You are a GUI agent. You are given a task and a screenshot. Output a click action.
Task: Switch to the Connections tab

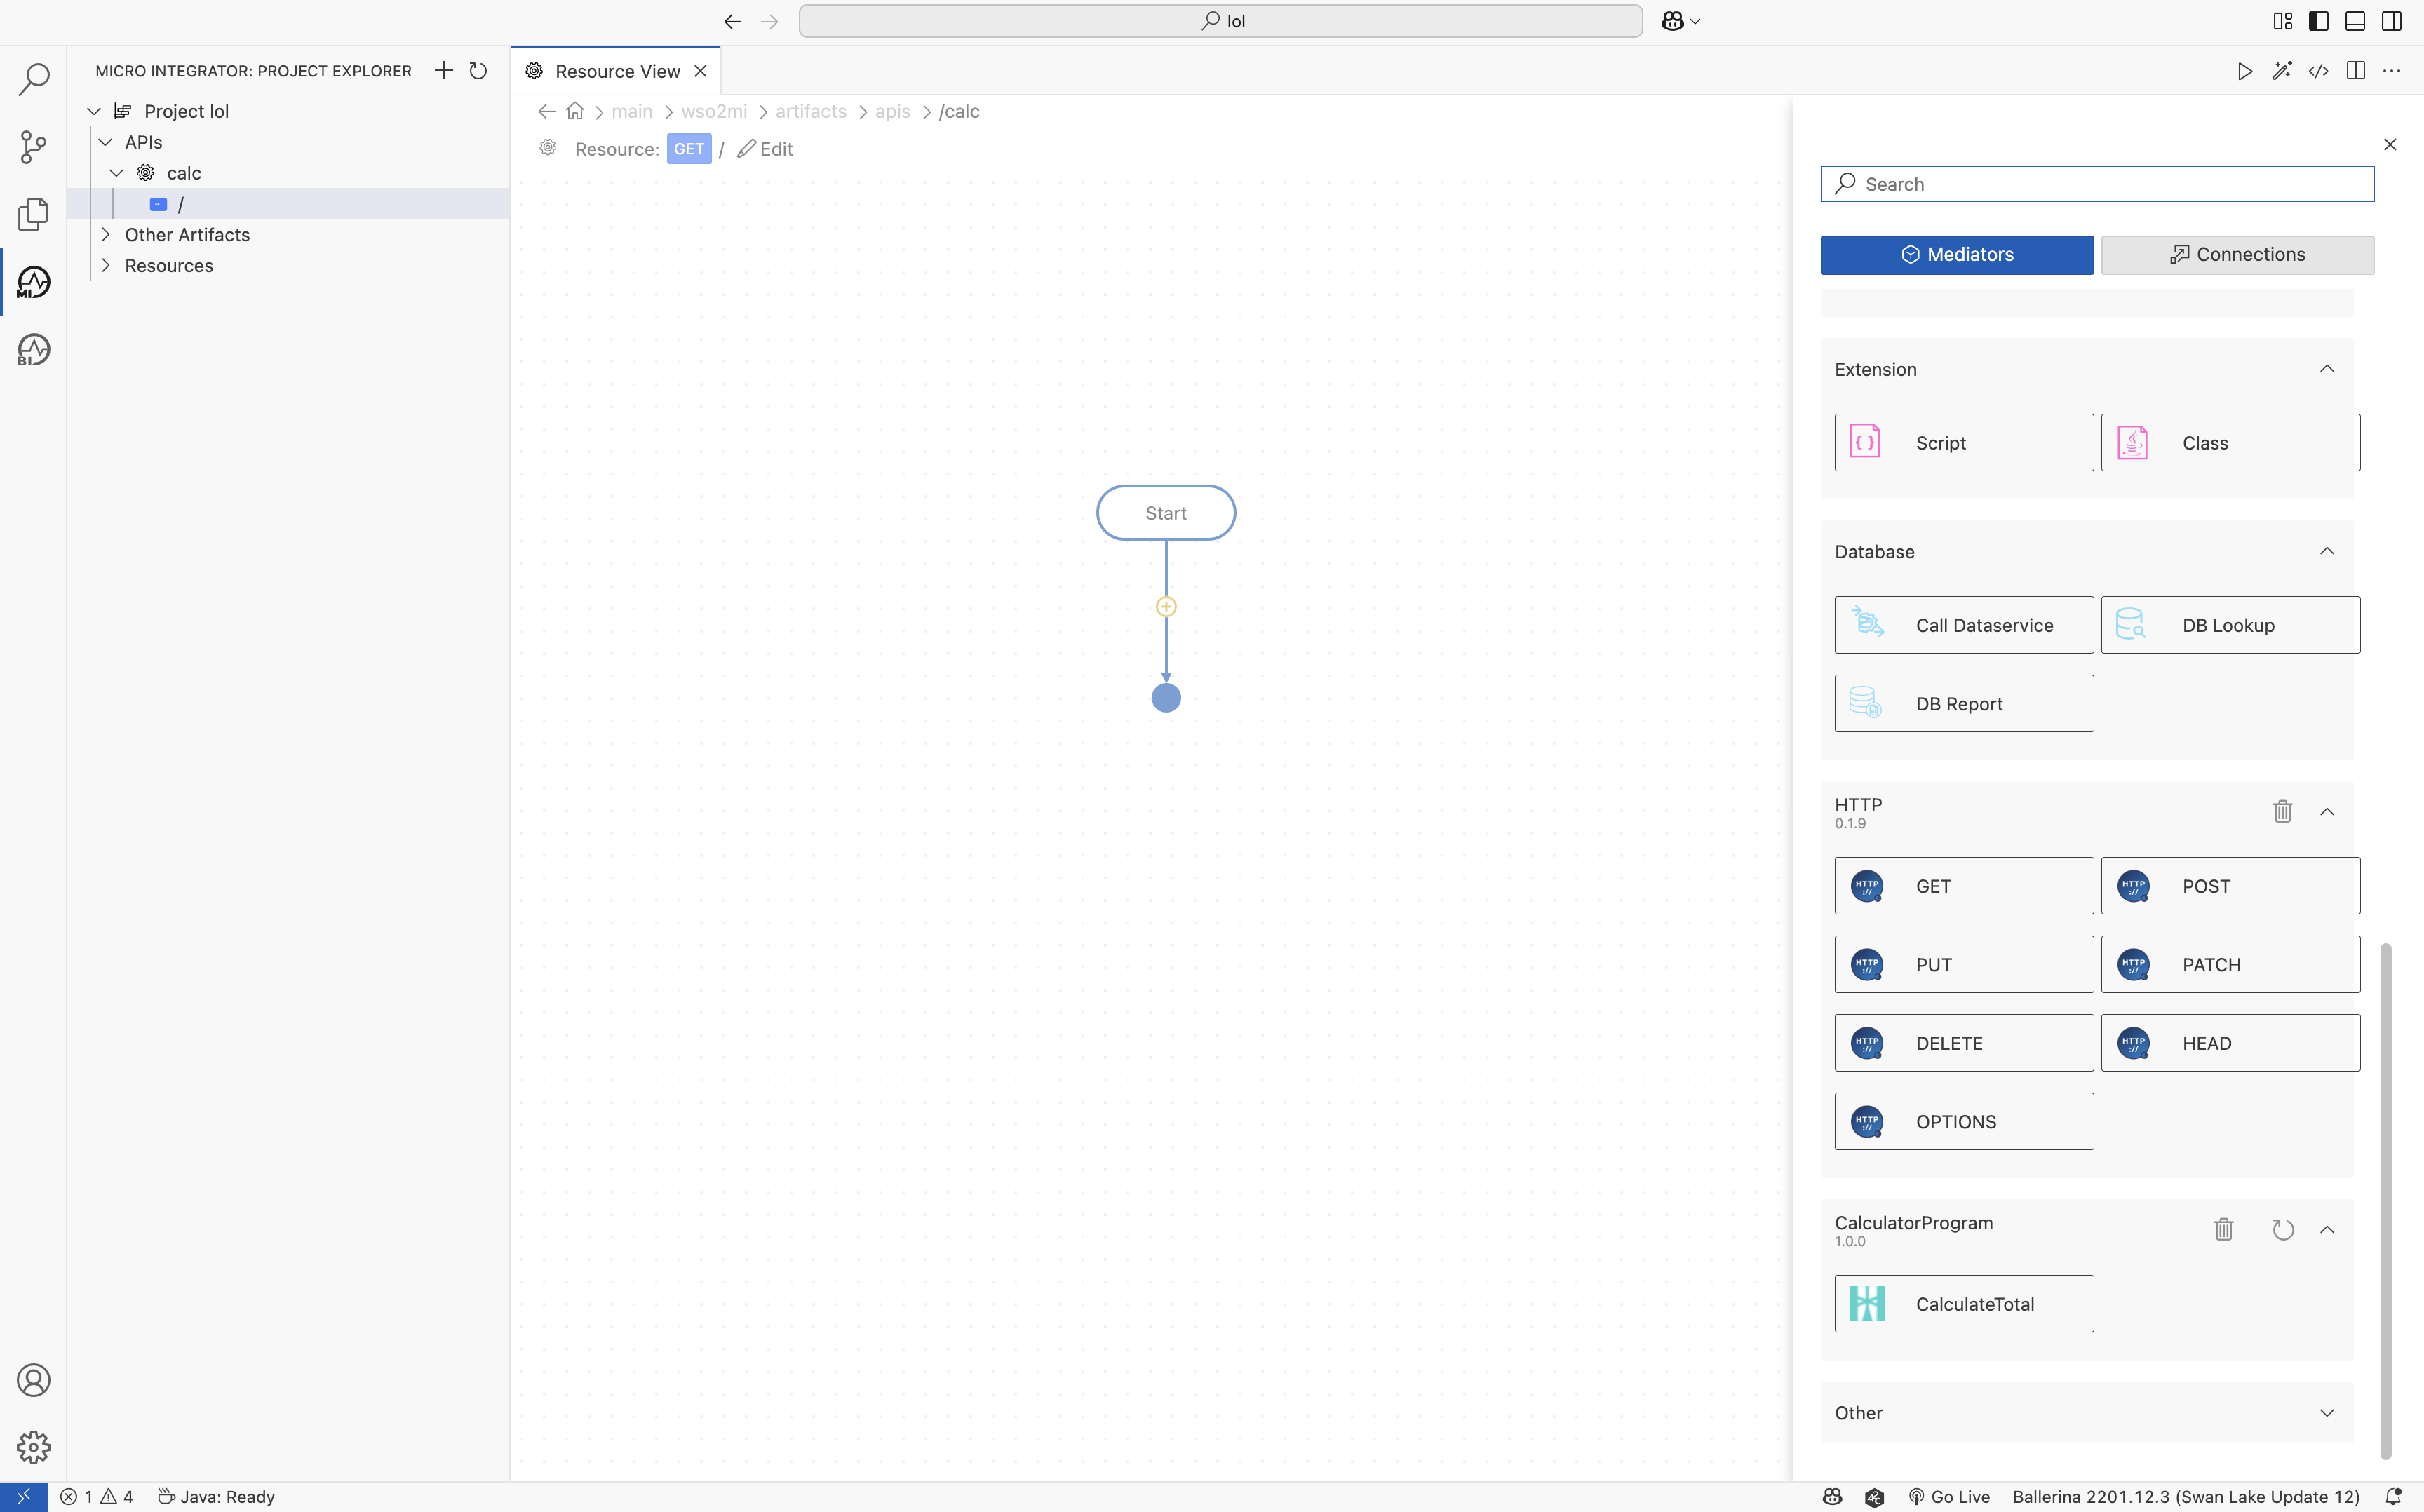pyautogui.click(x=2237, y=254)
